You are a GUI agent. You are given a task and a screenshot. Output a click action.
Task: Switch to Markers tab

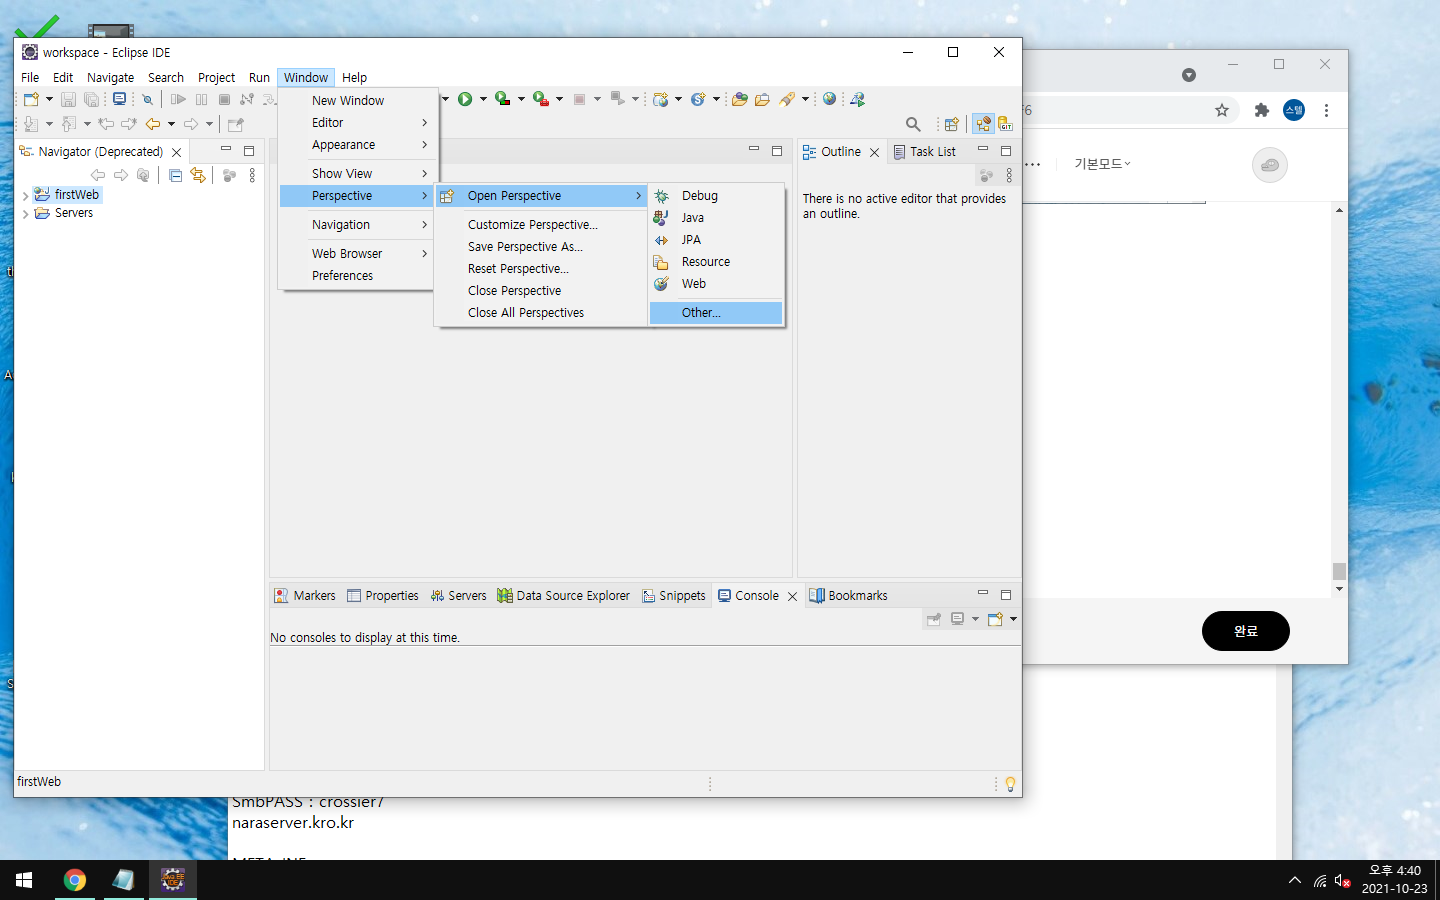305,596
